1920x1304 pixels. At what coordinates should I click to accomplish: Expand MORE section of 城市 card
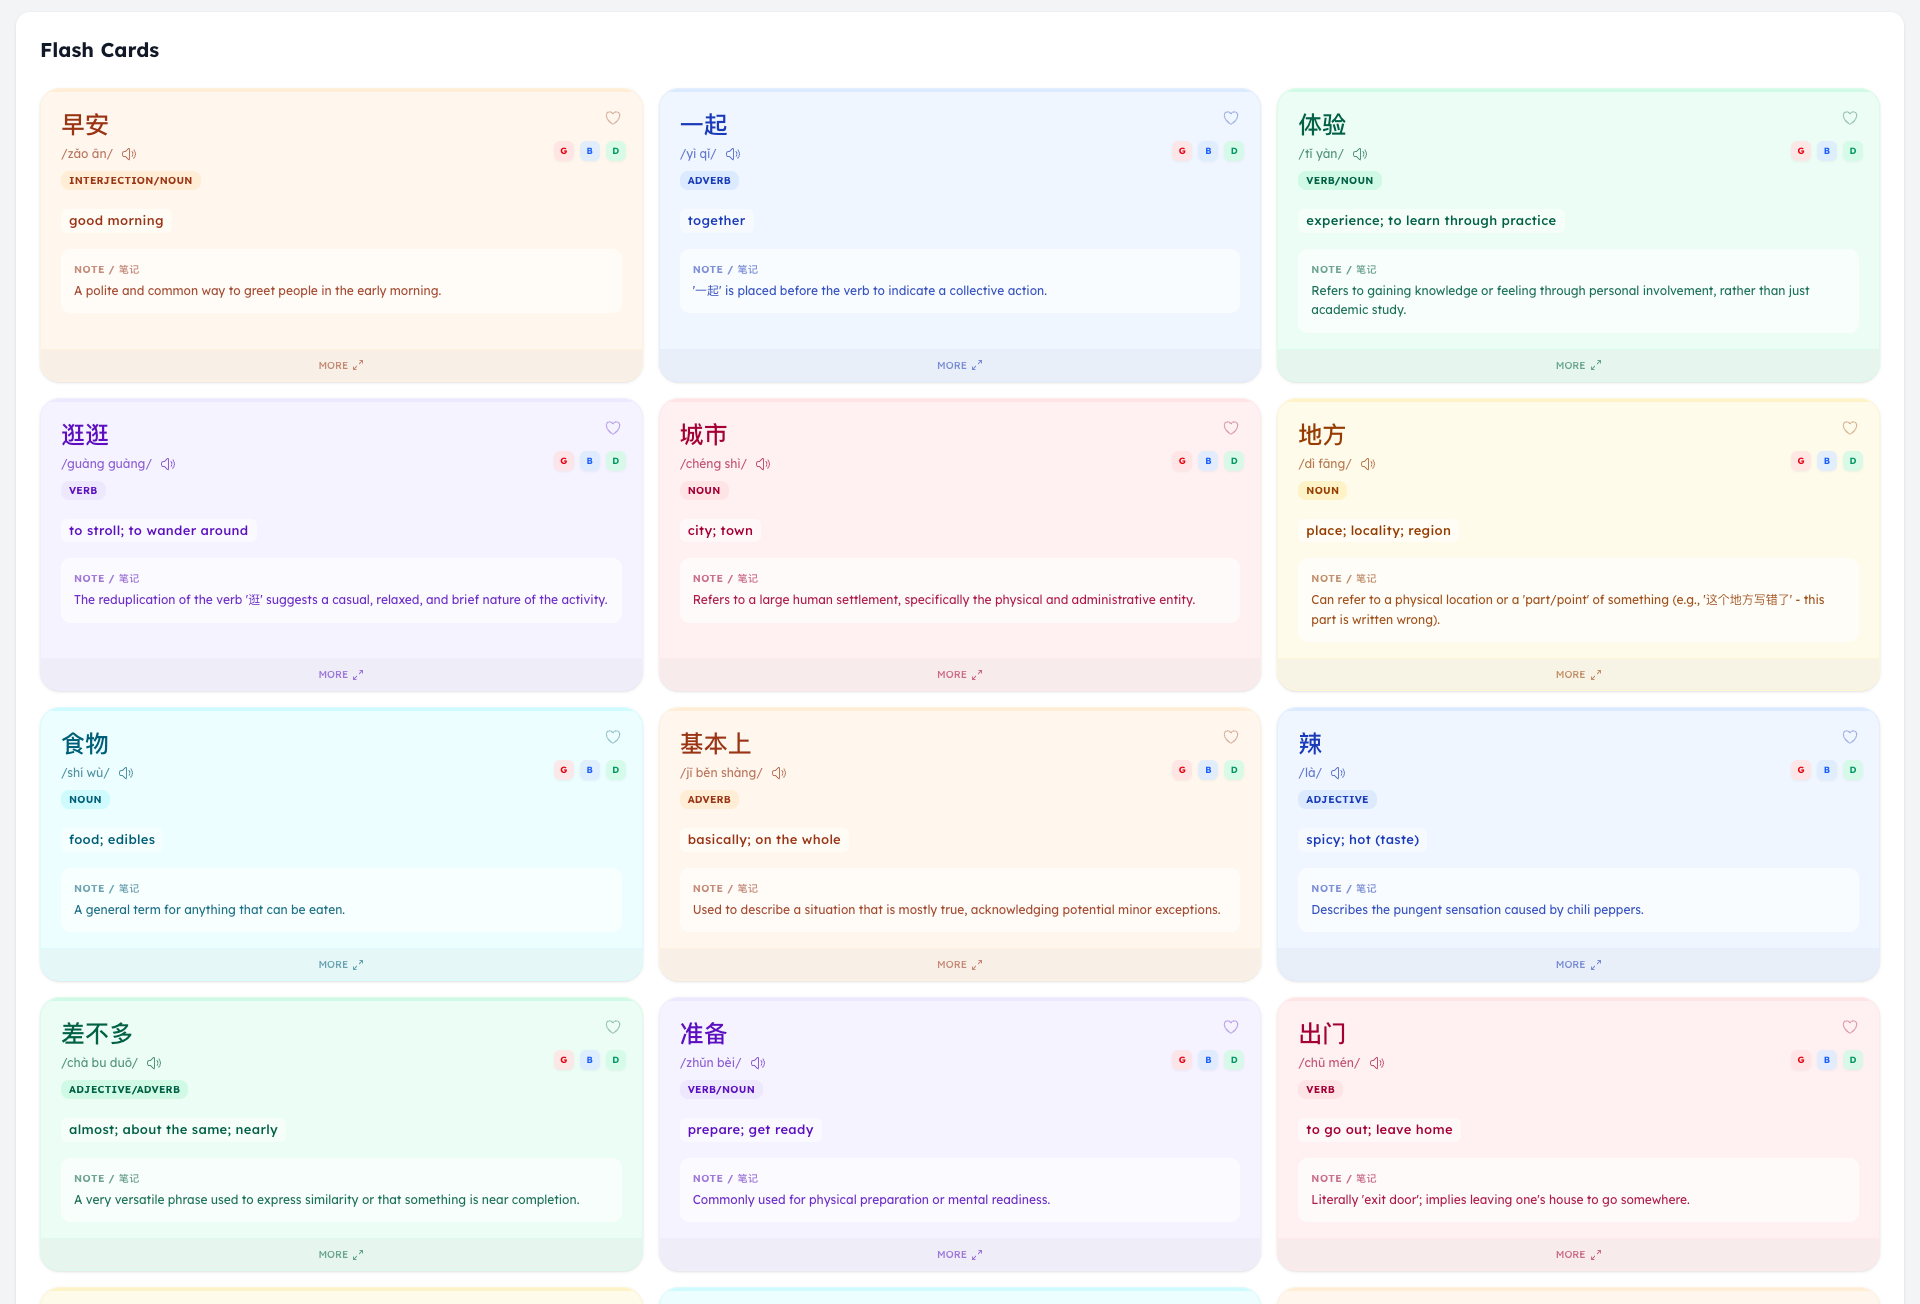click(x=959, y=675)
